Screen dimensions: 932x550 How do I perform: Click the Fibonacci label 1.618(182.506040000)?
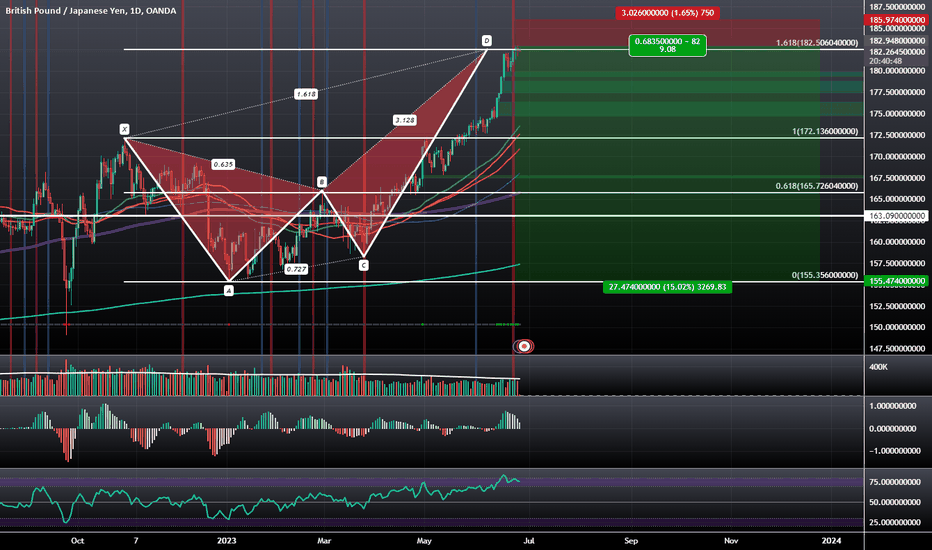pos(817,43)
